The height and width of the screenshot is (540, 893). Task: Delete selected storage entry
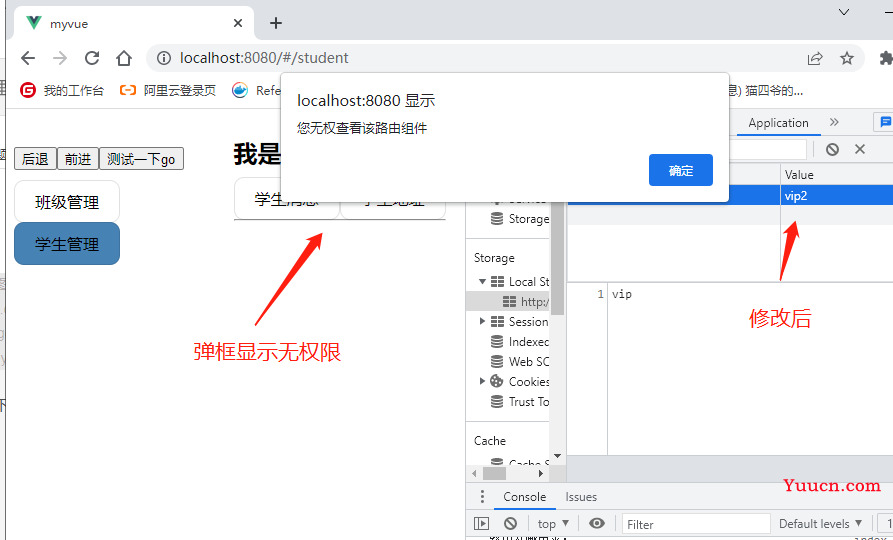coord(860,149)
